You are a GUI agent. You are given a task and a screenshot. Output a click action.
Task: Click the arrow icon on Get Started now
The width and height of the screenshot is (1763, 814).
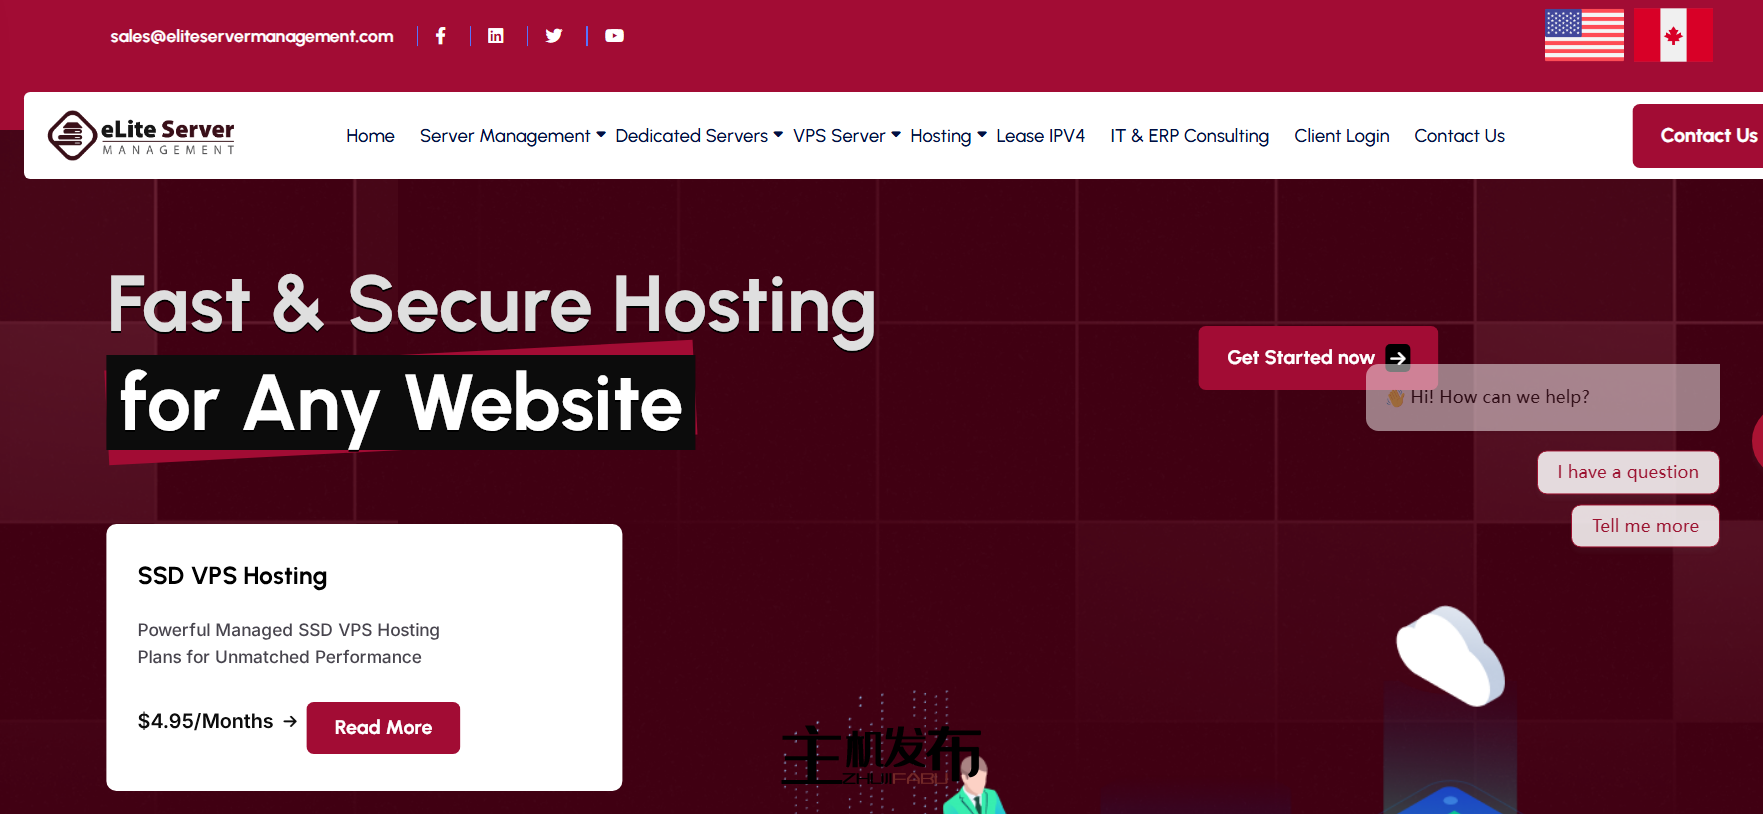(x=1398, y=357)
